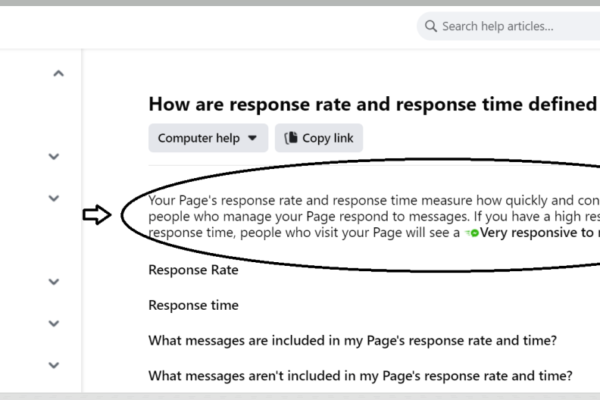The height and width of the screenshot is (400, 600).
Task: Click the bold Very responsive text
Action: 540,232
